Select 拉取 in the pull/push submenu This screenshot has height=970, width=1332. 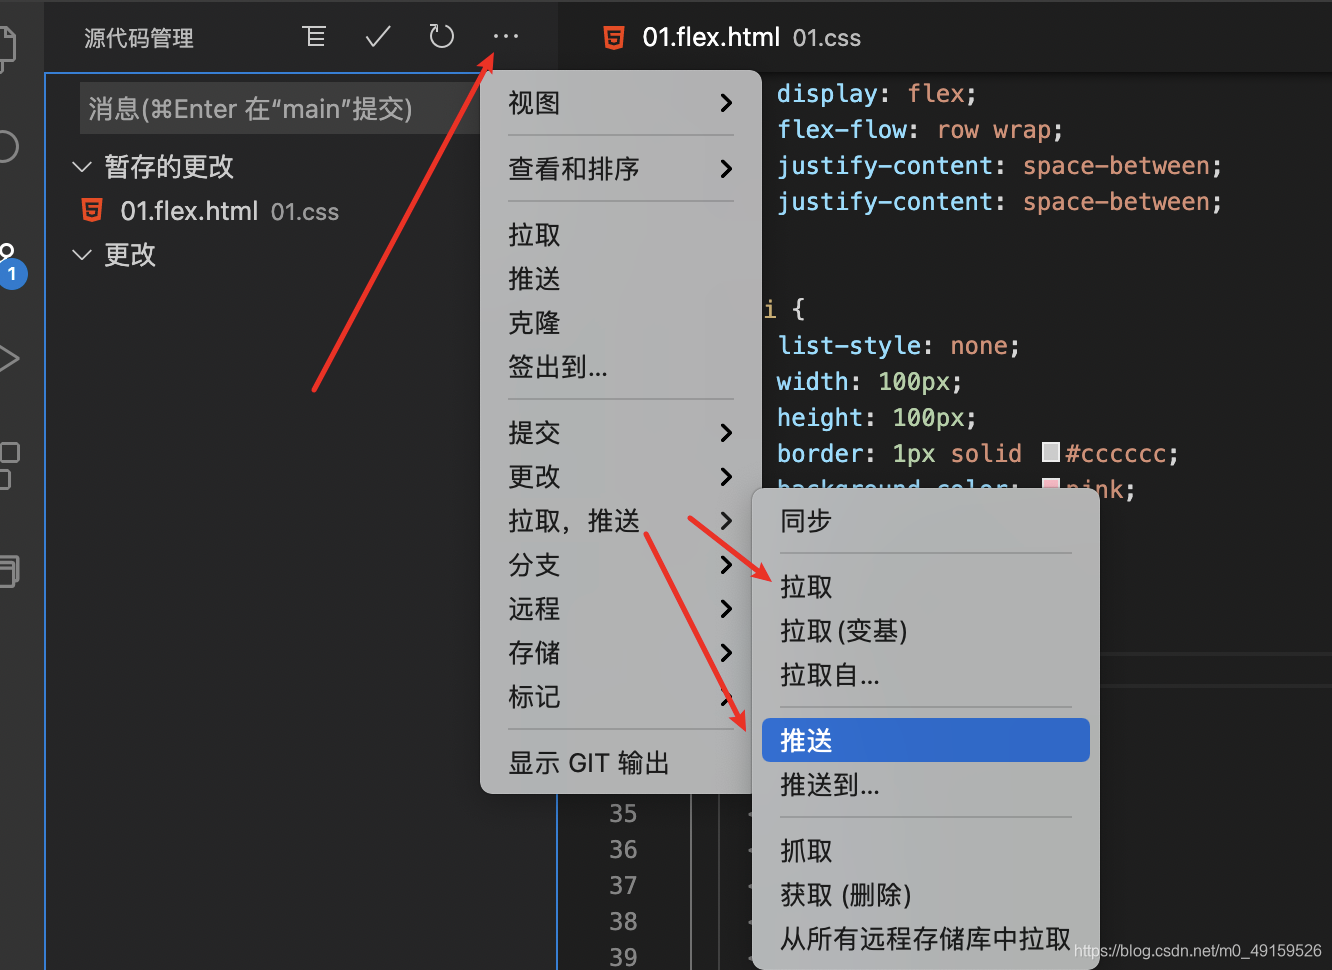pos(925,587)
